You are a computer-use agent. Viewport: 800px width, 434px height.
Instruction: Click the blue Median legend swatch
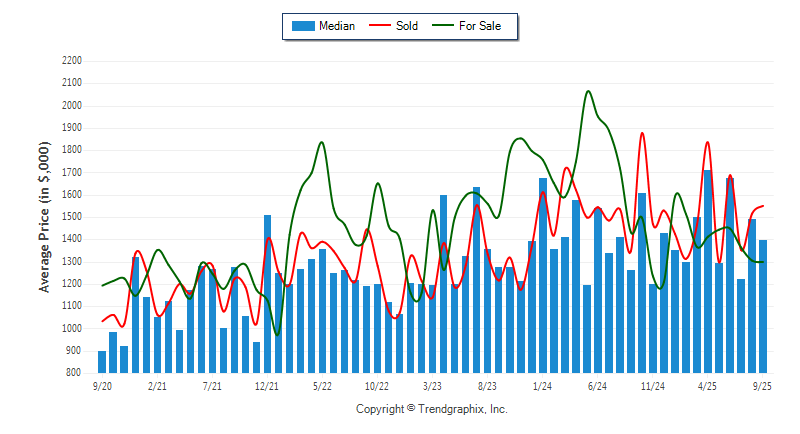pyautogui.click(x=303, y=26)
